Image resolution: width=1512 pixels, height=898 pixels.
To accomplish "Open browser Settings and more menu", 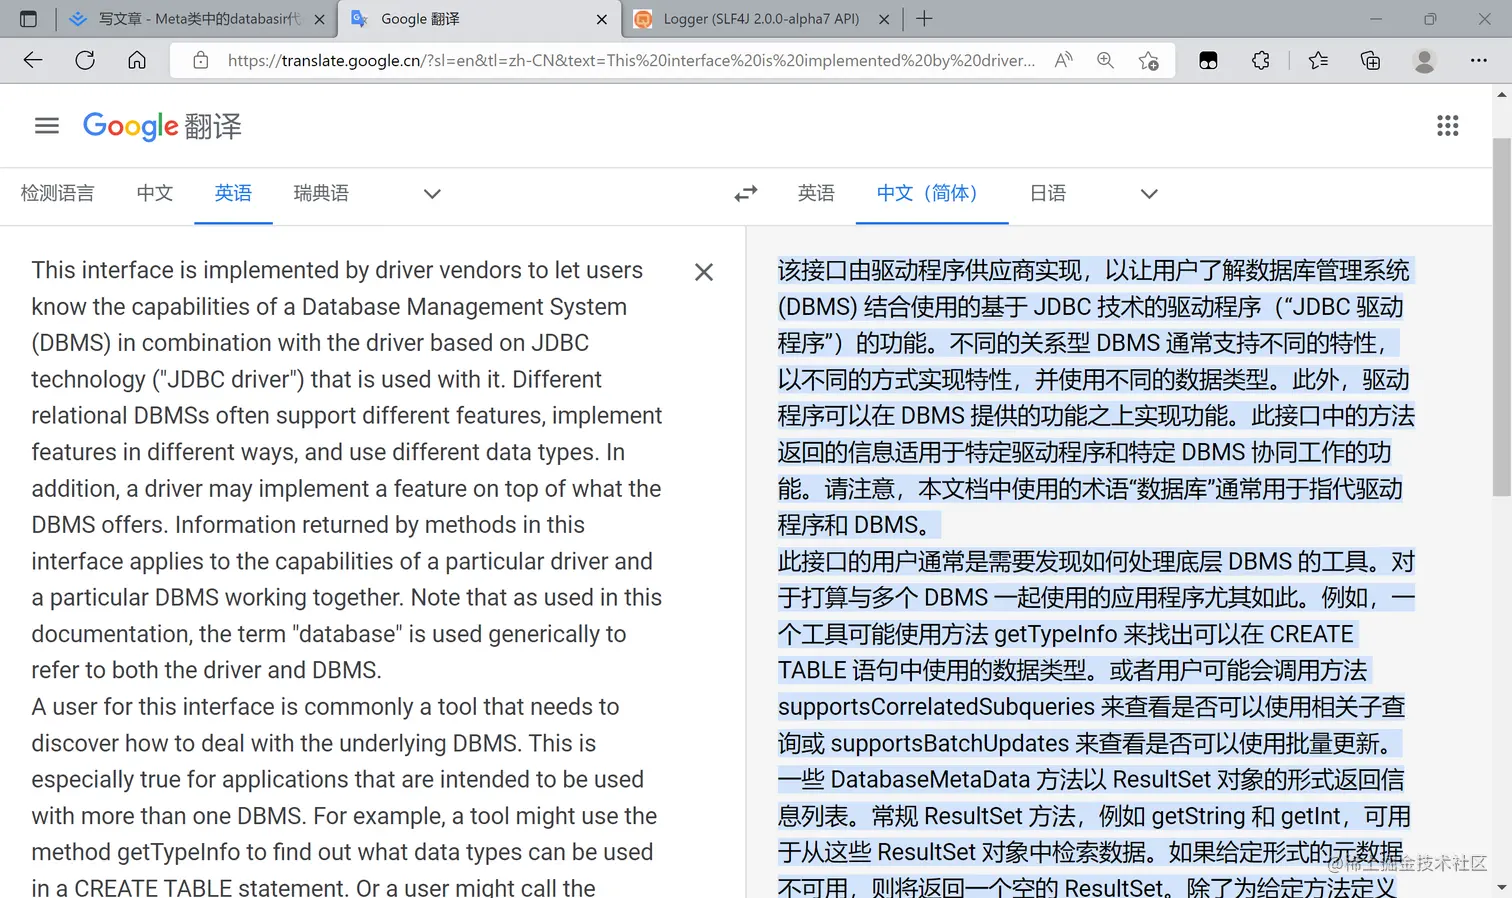I will click(x=1478, y=60).
